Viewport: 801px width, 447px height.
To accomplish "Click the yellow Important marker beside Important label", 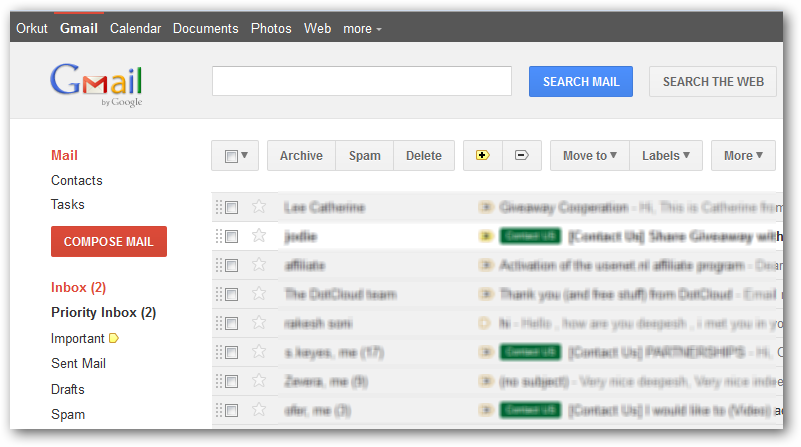I will (x=114, y=338).
